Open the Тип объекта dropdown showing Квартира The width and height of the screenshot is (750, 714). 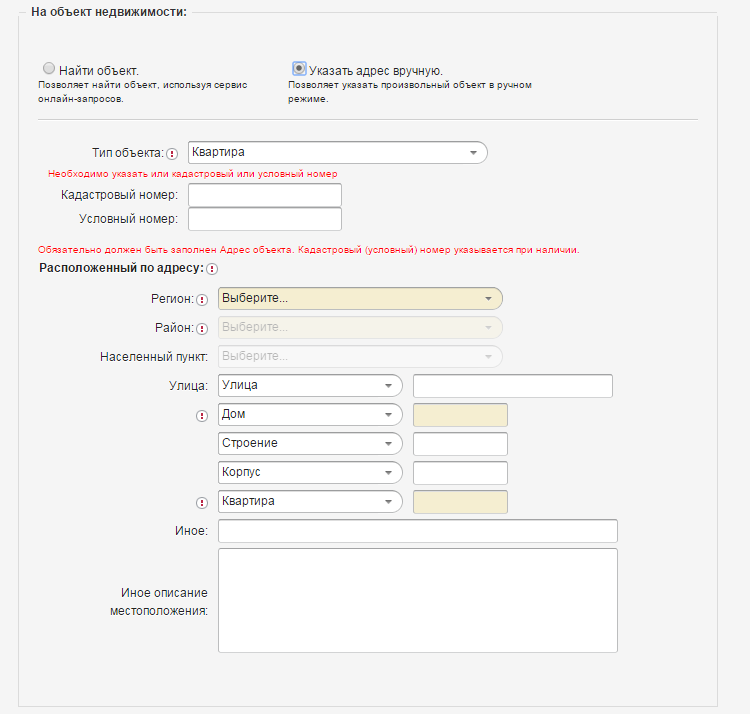point(338,153)
